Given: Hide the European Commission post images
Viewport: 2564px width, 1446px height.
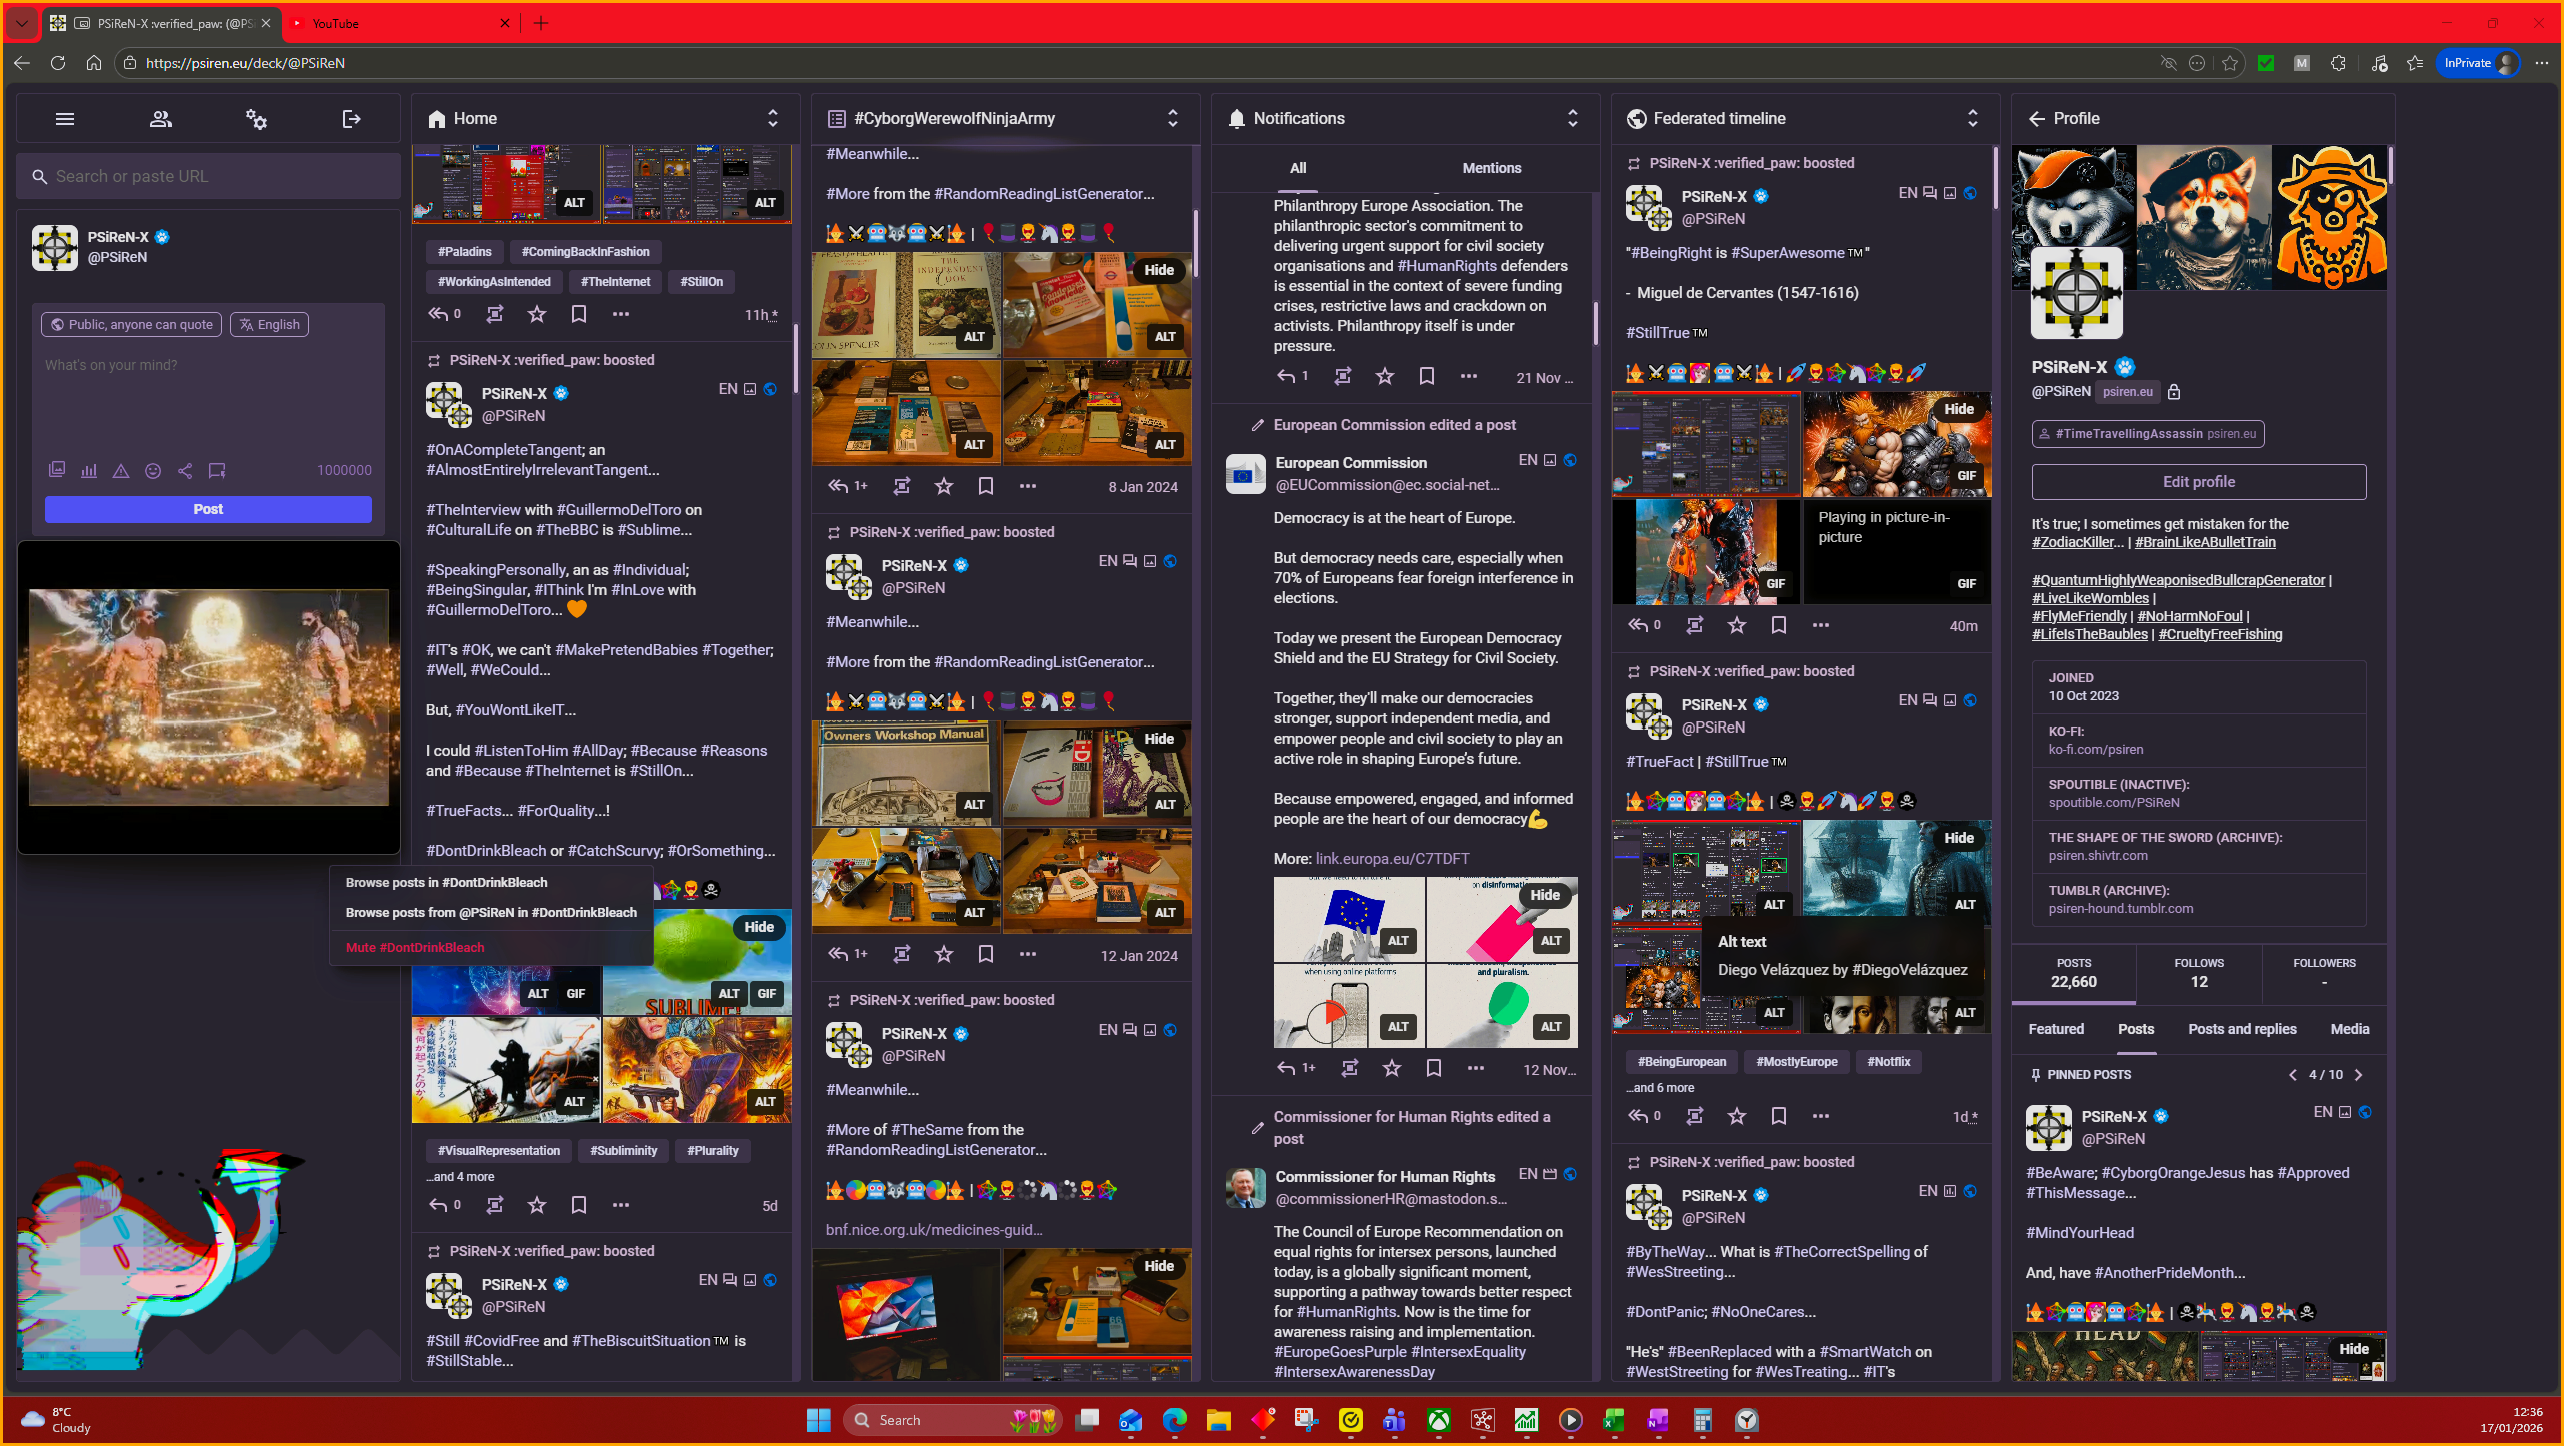Looking at the screenshot, I should [1544, 895].
